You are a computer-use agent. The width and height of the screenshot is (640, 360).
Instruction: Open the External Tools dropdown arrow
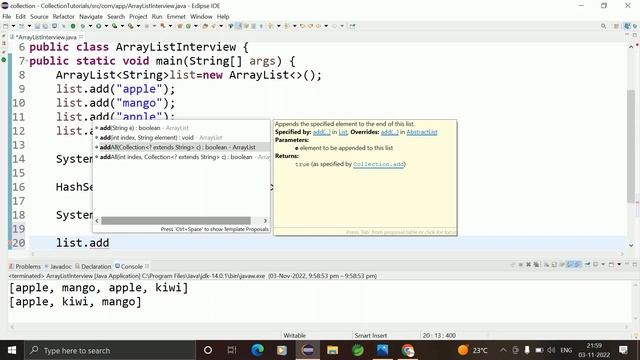click(x=138, y=26)
